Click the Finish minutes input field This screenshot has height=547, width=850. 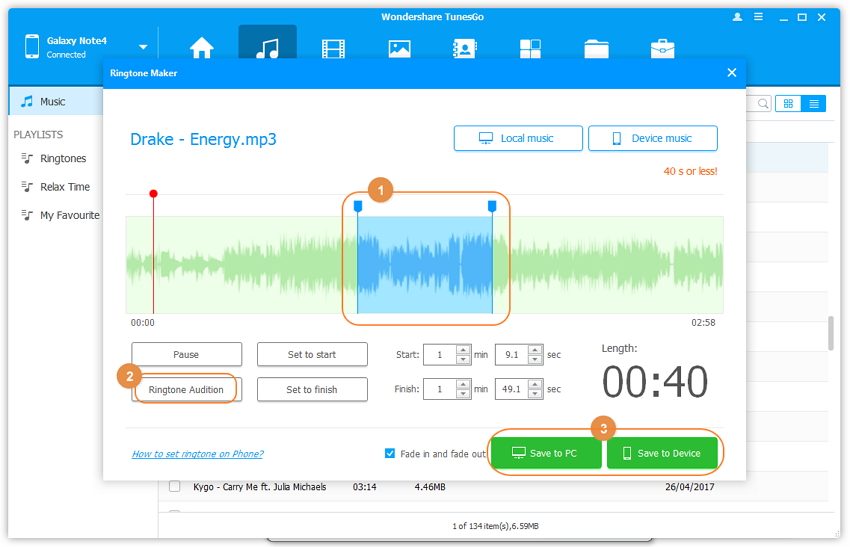pyautogui.click(x=438, y=389)
